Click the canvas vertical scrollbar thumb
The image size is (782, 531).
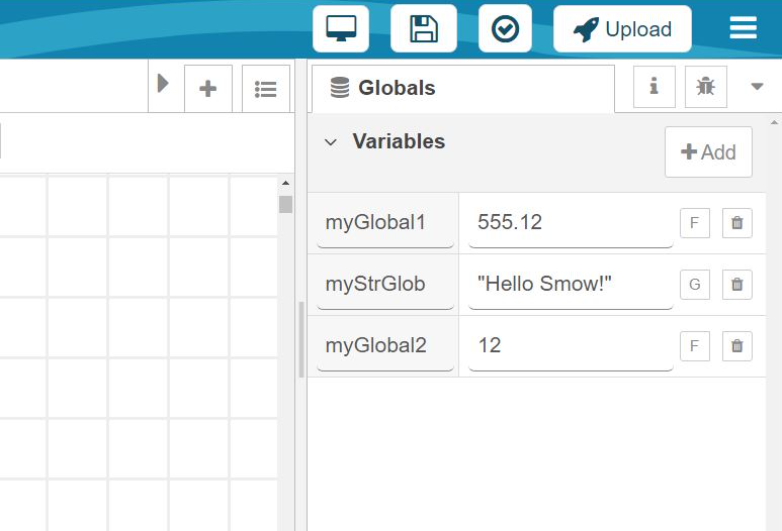coord(285,204)
